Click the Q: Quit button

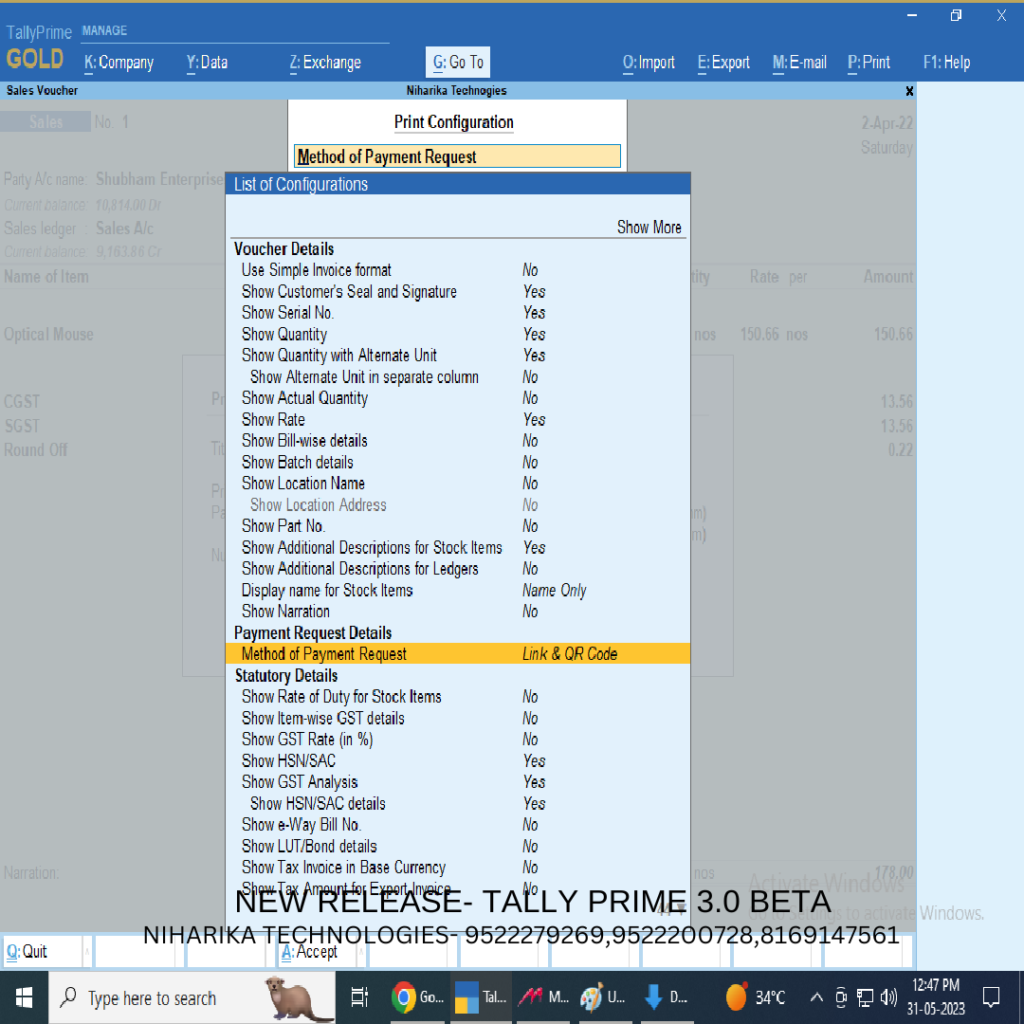[x=43, y=952]
